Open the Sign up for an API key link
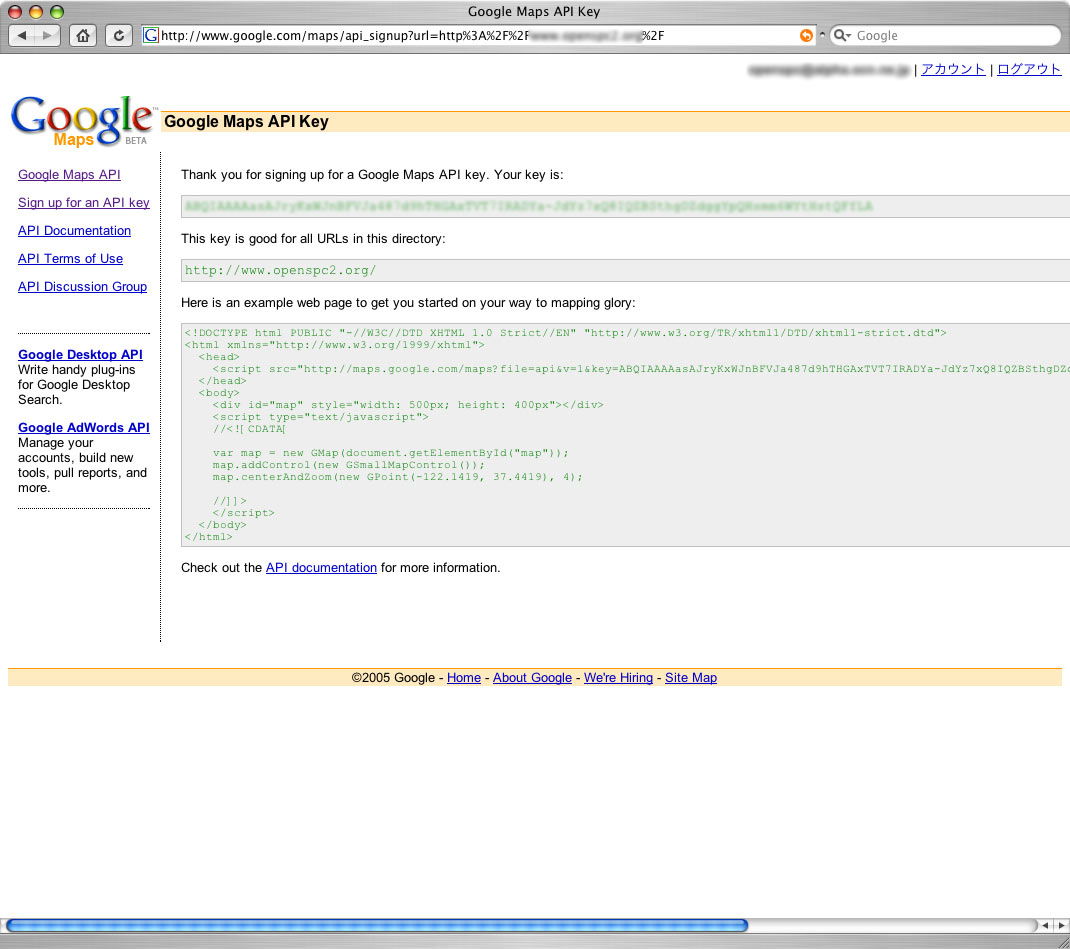Viewport: 1070px width, 949px height. pyautogui.click(x=84, y=203)
